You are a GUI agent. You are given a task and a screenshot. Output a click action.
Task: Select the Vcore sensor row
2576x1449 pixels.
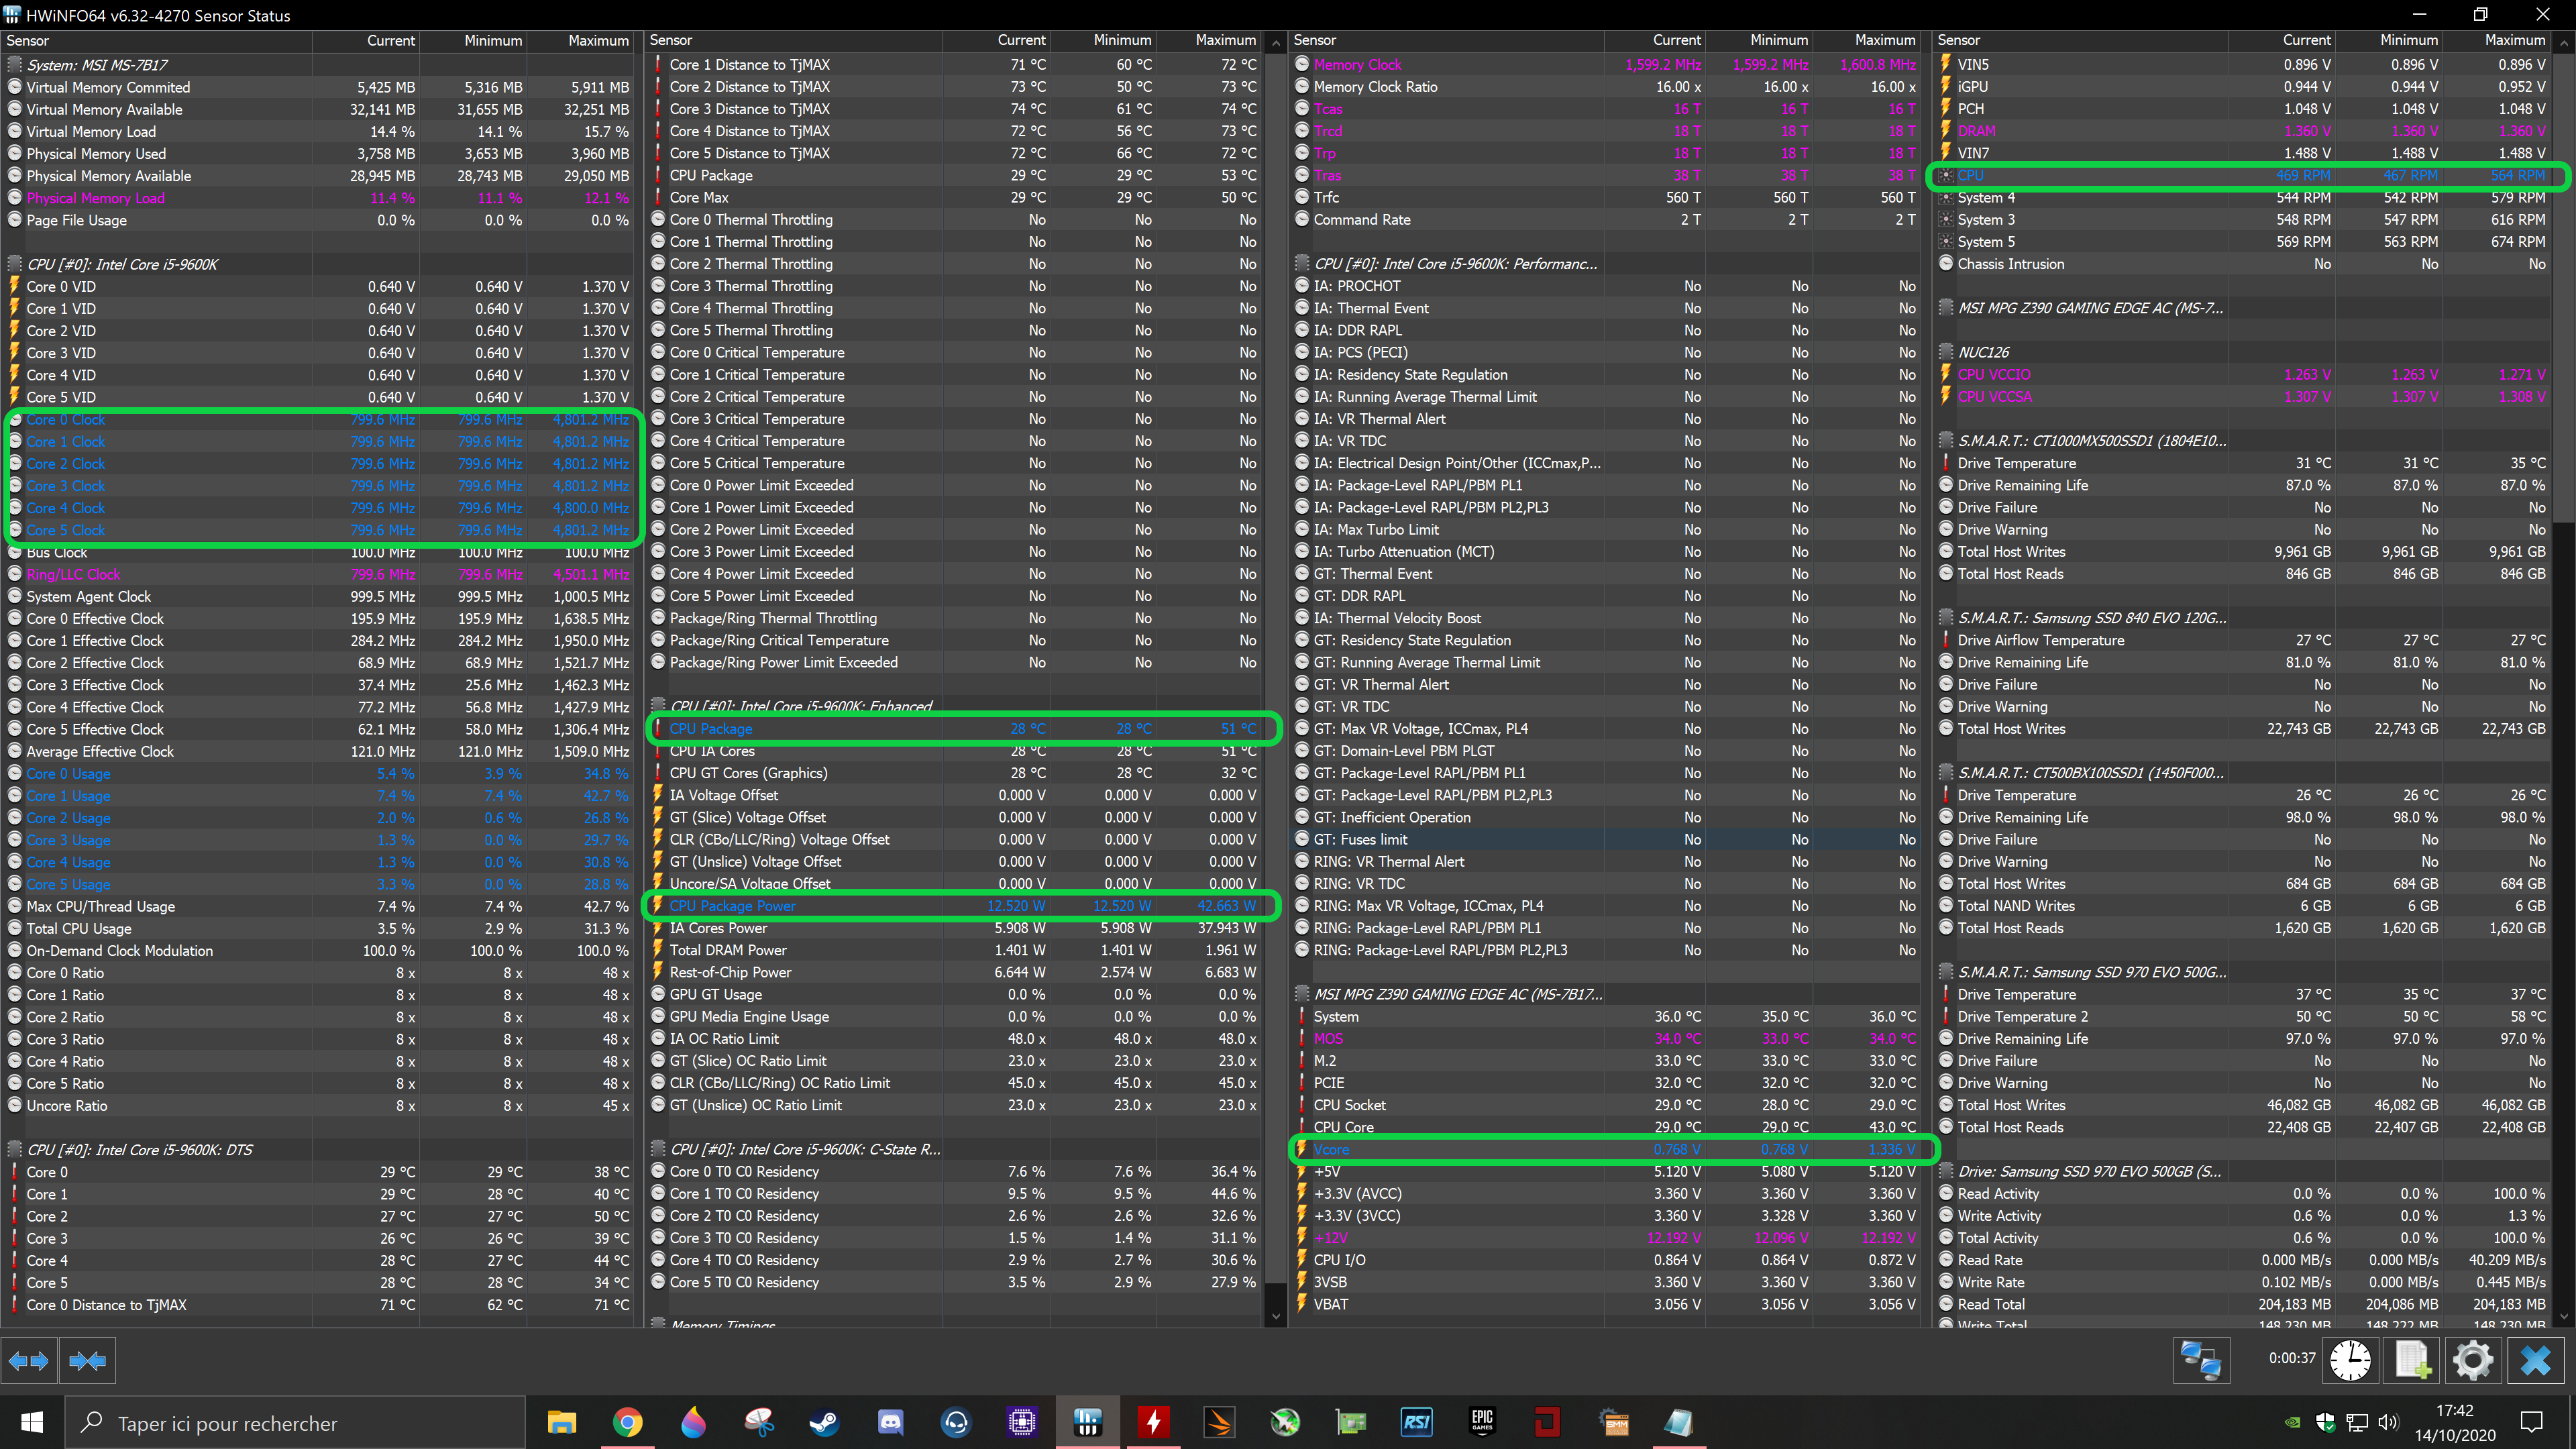(x=1331, y=1150)
